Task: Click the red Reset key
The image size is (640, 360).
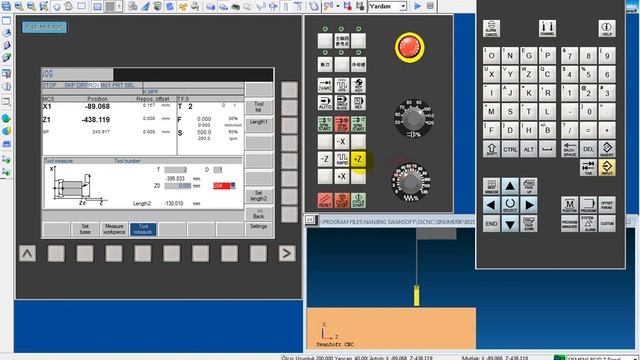Action: pyautogui.click(x=325, y=200)
